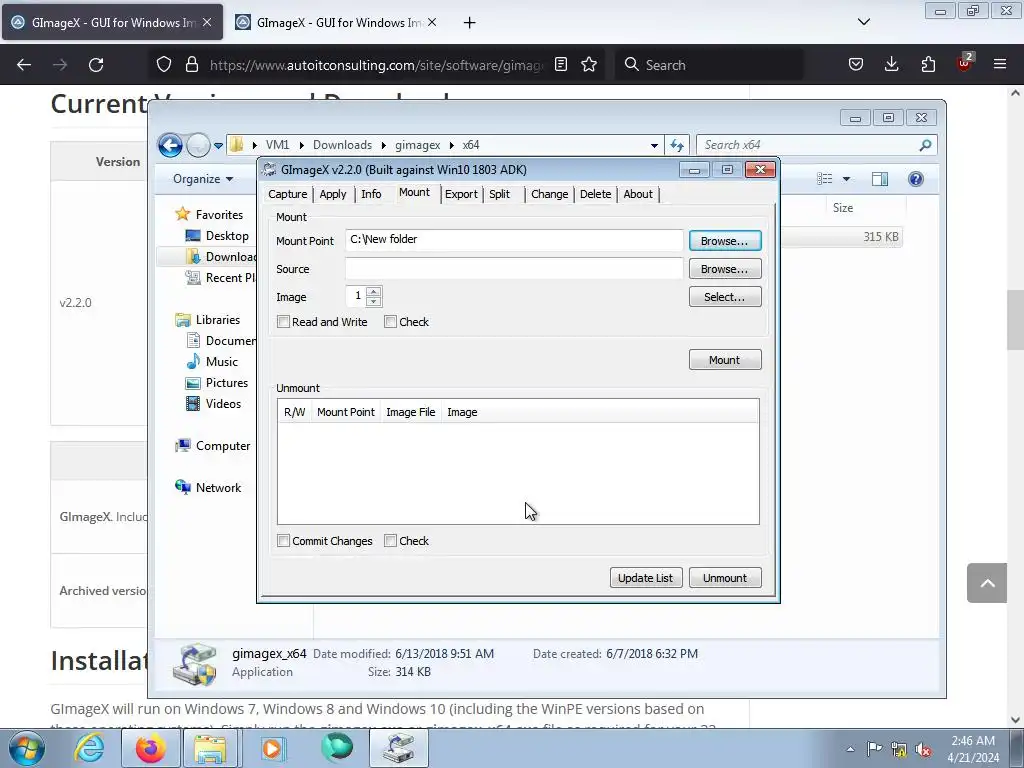
Task: Bookmark this page with the star
Action: click(x=589, y=65)
